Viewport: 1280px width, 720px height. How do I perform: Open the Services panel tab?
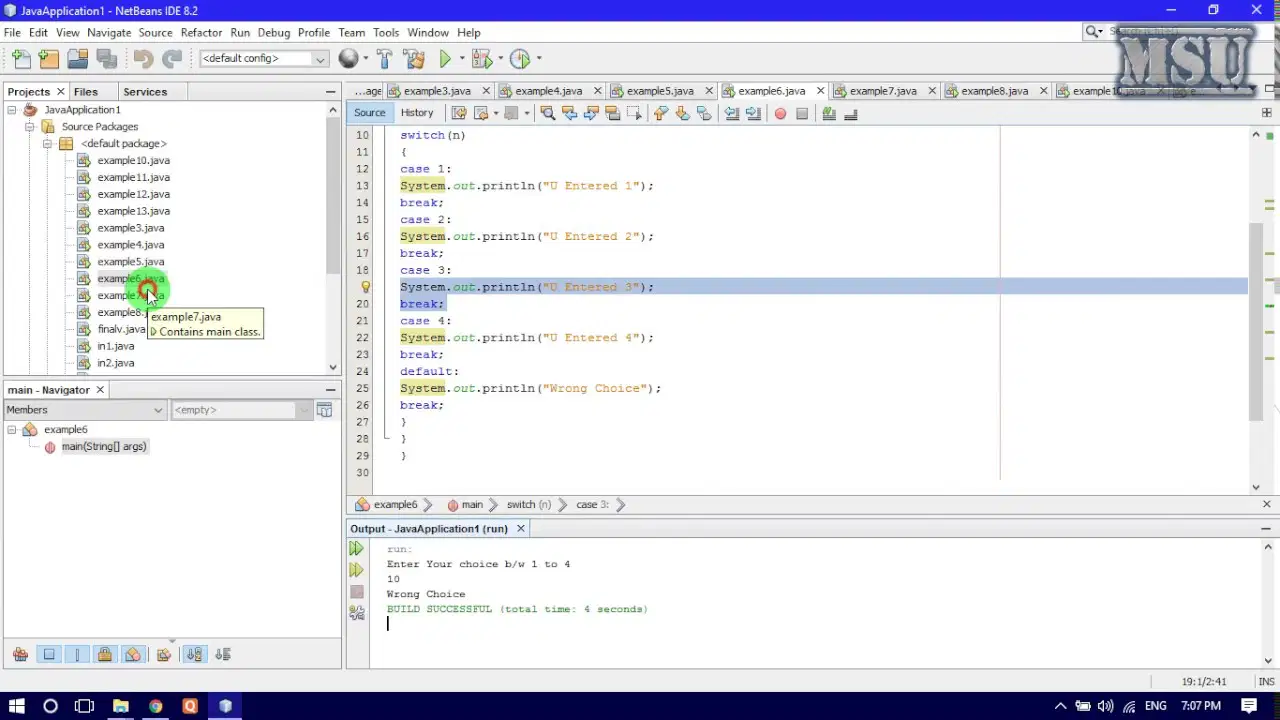pyautogui.click(x=145, y=91)
